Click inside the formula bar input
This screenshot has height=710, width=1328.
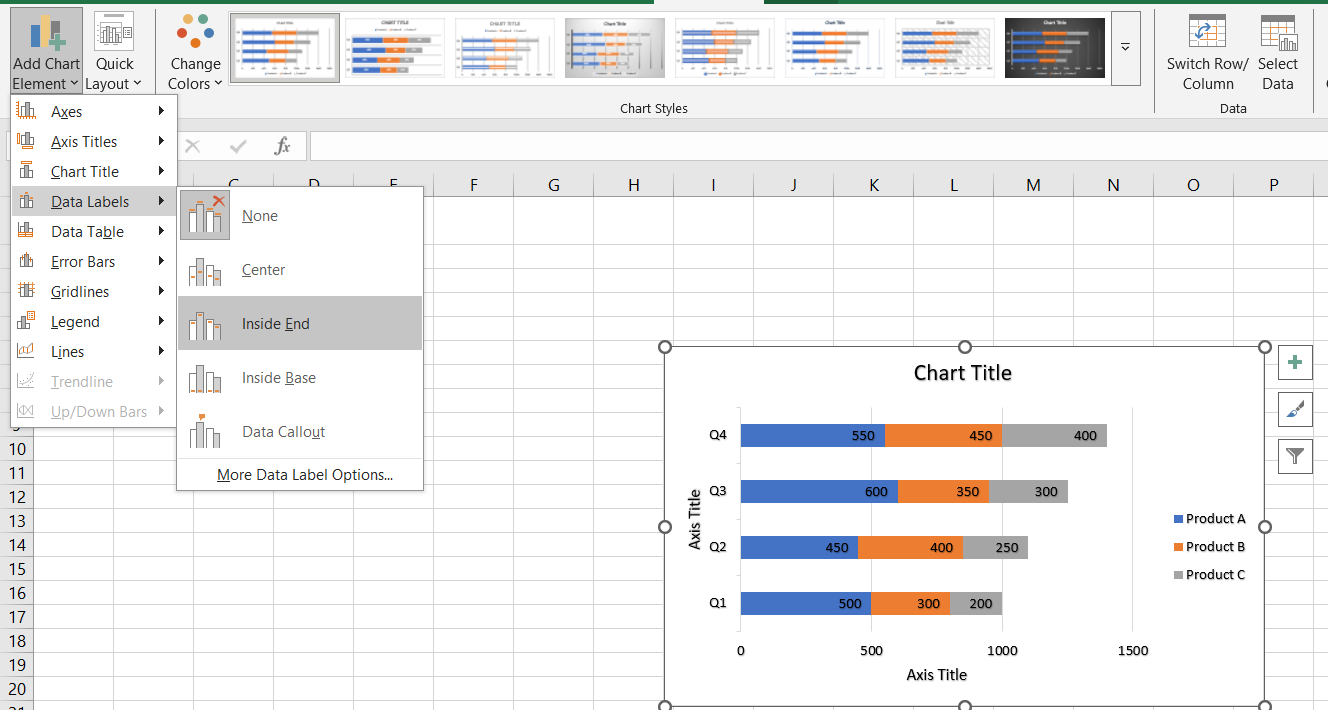point(800,146)
